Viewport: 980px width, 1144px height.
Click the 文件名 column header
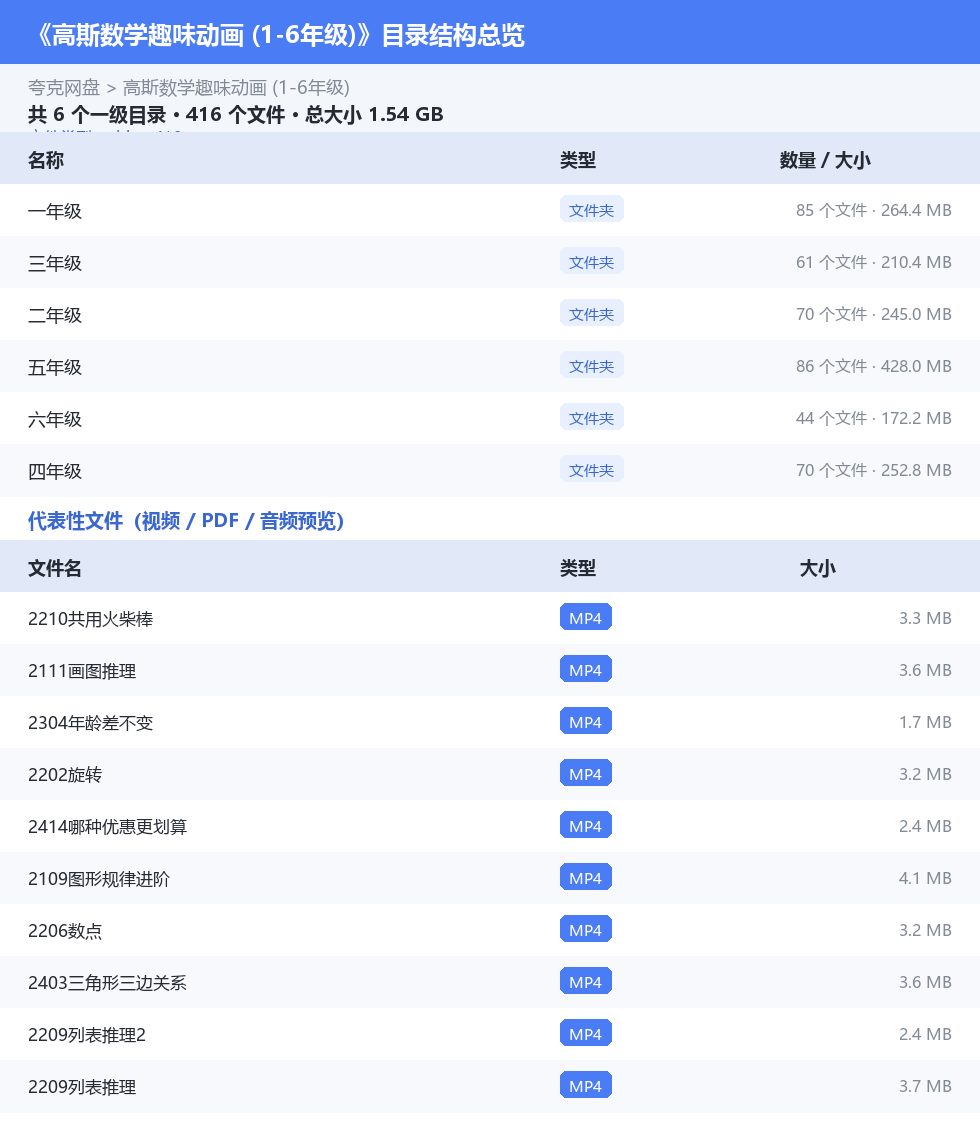(55, 568)
